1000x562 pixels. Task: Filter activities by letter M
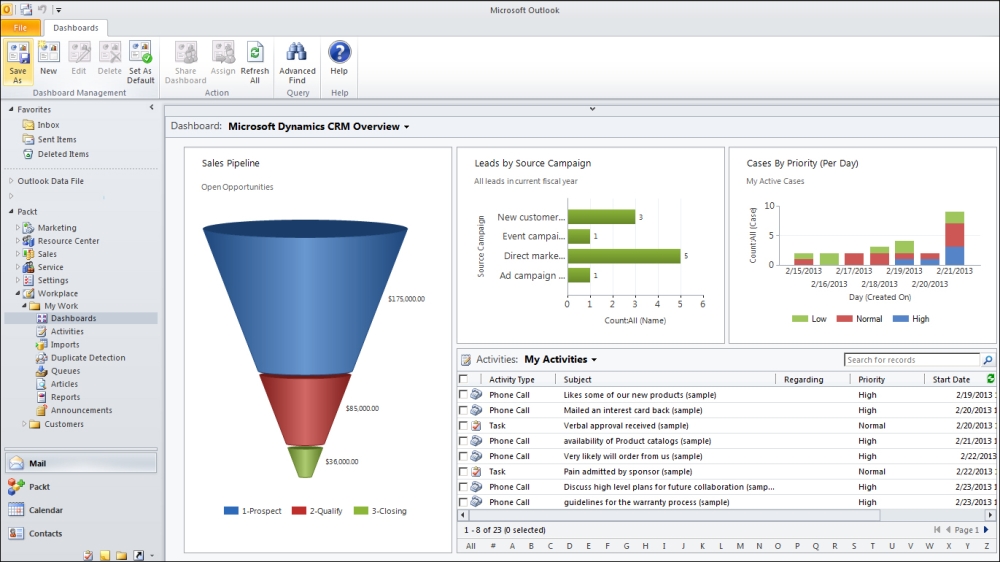point(740,546)
